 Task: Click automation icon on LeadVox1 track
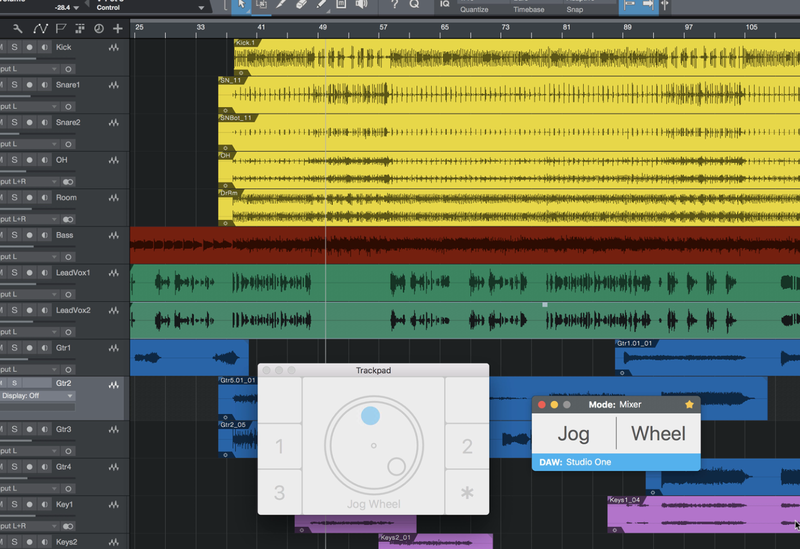(114, 273)
